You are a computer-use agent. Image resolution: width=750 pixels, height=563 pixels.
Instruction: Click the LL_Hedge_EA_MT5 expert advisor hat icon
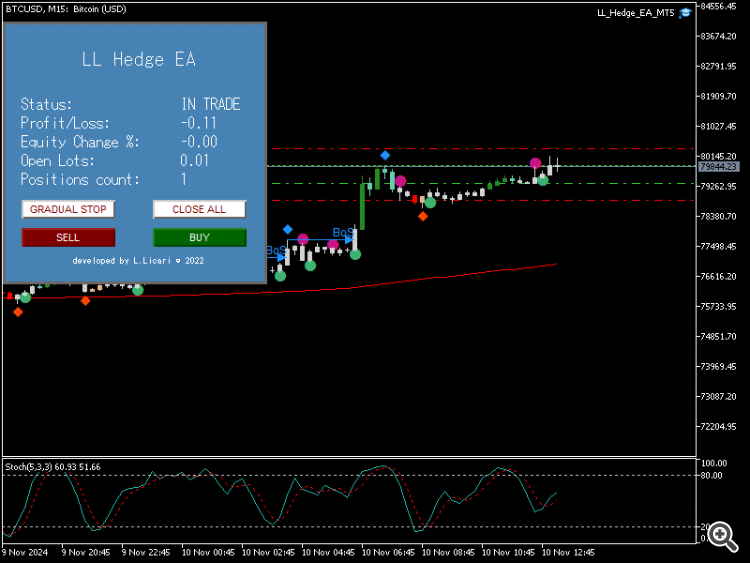click(x=685, y=13)
